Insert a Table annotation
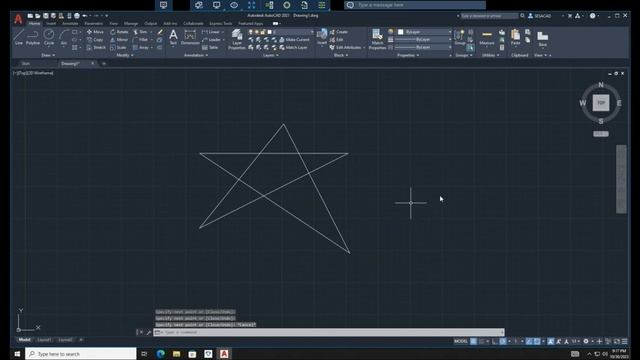This screenshot has height=360, width=640. 210,47
